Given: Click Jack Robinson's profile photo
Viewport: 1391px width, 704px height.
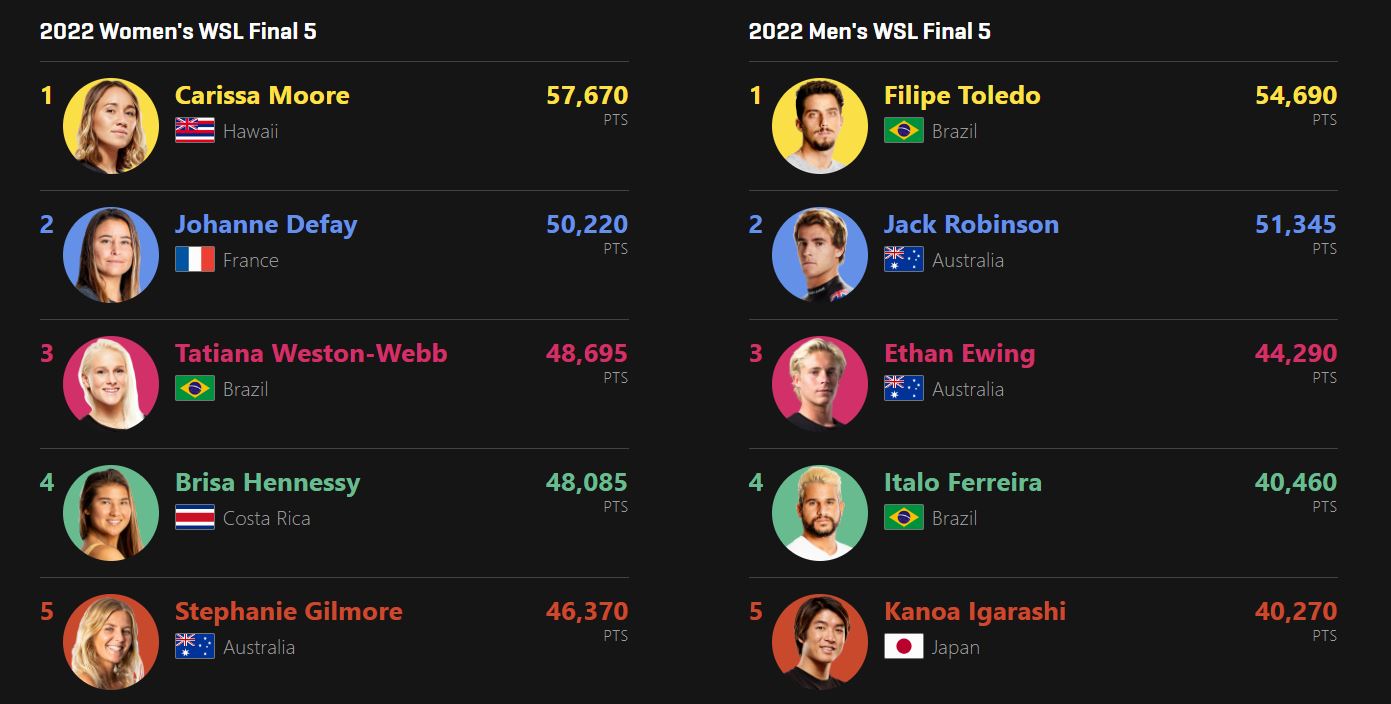Looking at the screenshot, I should point(820,255).
